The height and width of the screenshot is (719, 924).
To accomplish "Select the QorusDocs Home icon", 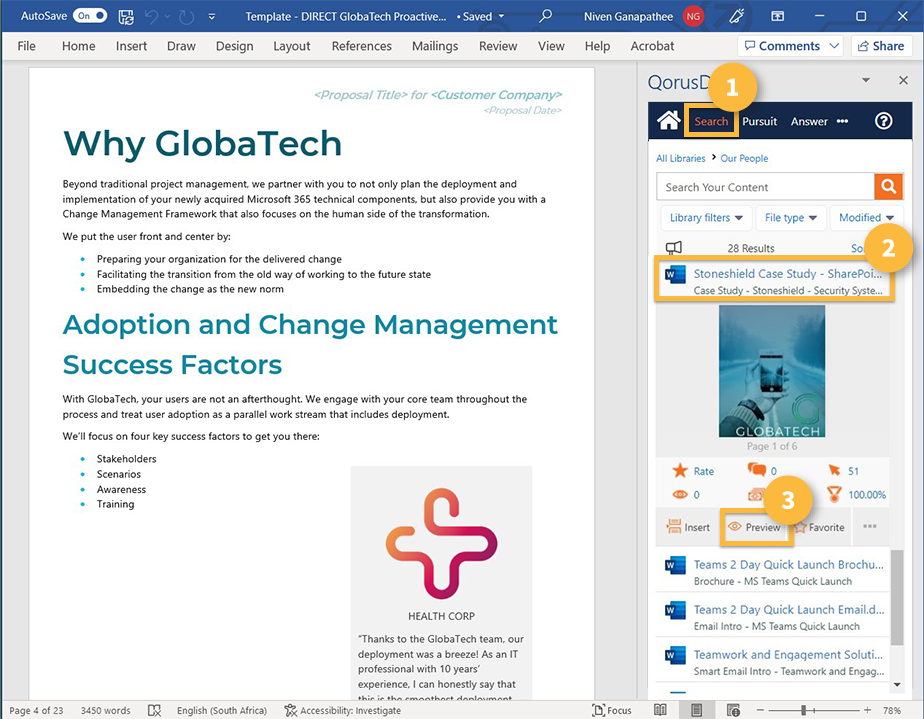I will click(670, 121).
